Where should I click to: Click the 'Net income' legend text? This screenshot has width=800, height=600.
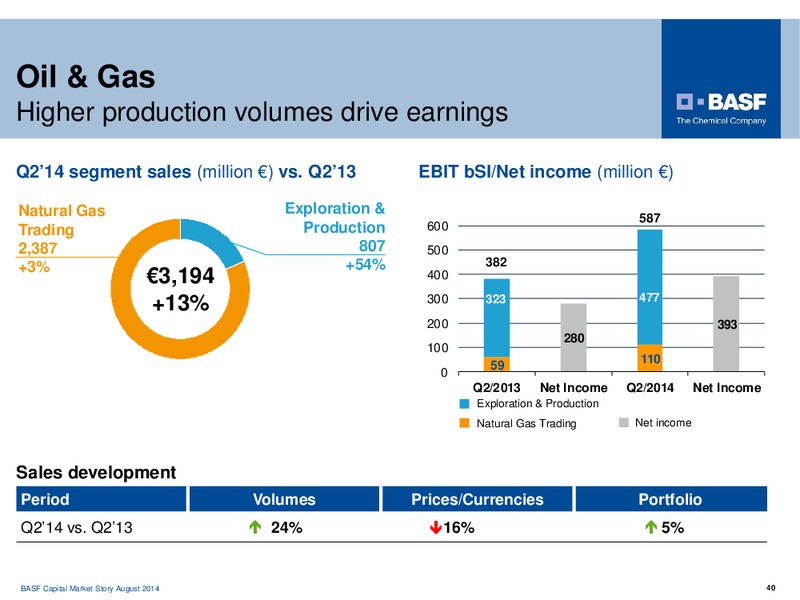tap(663, 422)
